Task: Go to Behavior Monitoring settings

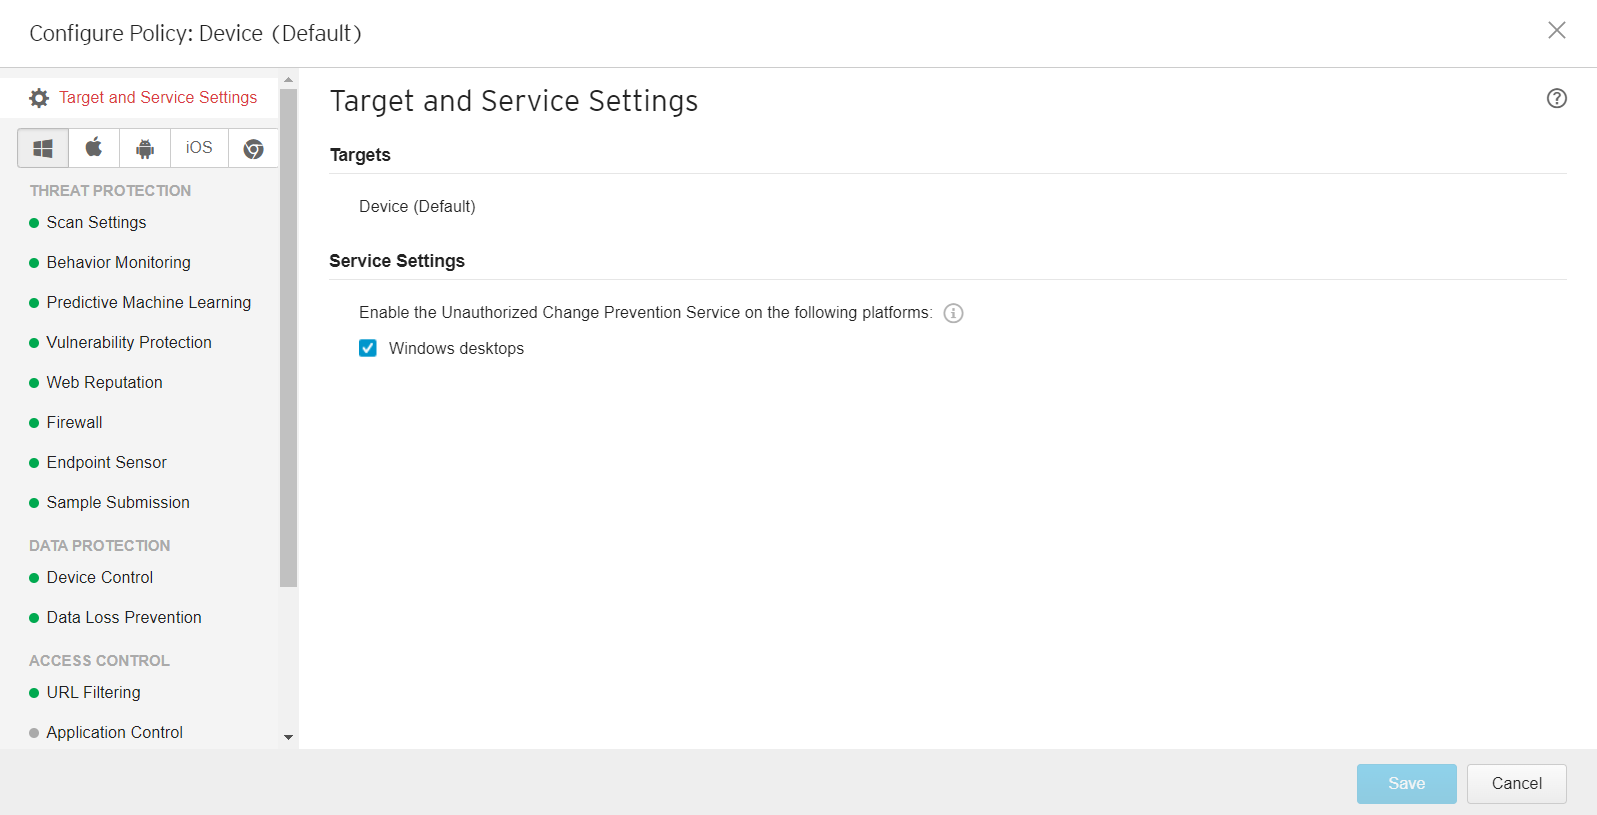Action: point(118,262)
